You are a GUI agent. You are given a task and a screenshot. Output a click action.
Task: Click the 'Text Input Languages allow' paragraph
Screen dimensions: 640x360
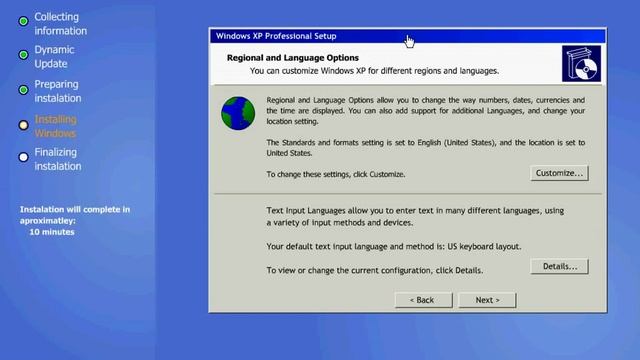coord(415,216)
